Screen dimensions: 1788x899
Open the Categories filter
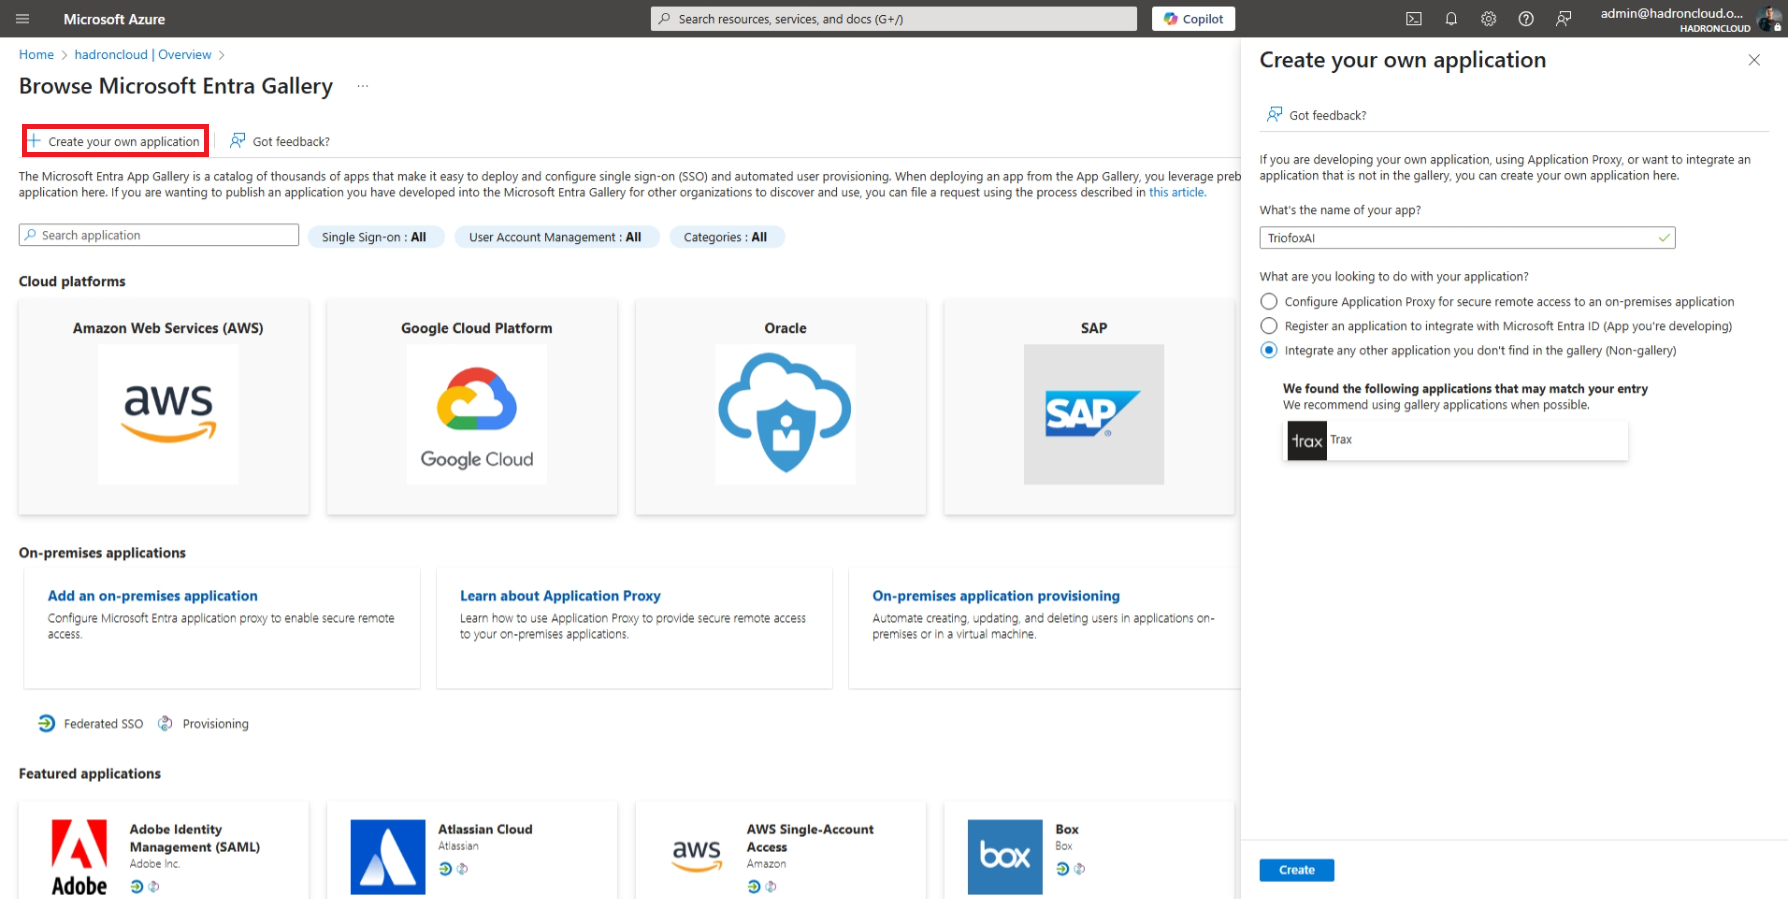coord(726,237)
